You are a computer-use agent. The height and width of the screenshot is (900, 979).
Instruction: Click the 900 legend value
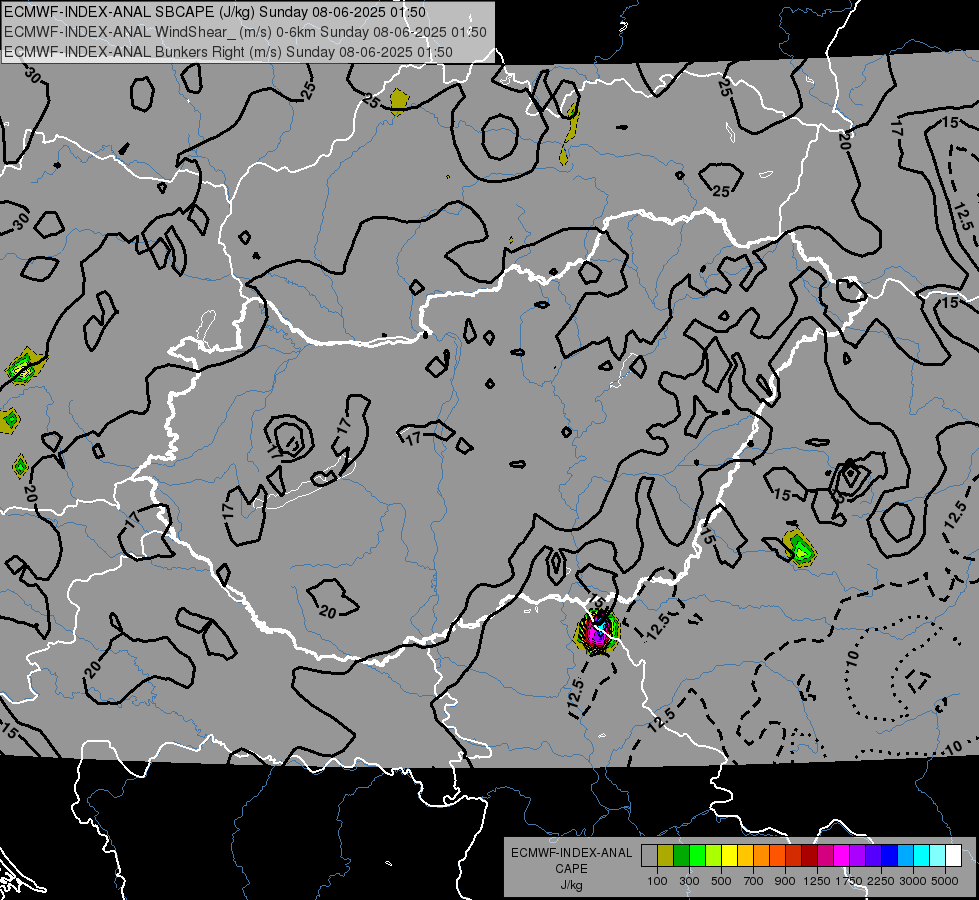785,881
